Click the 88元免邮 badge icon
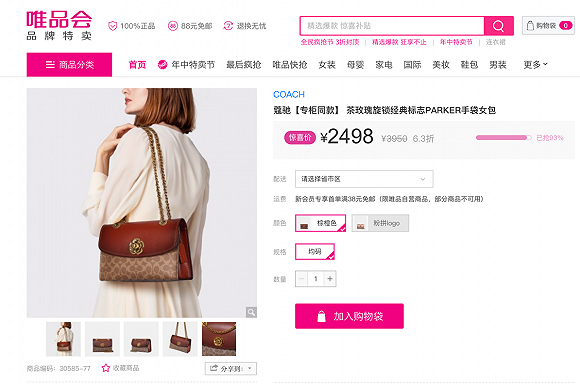The image size is (580, 384). [x=173, y=26]
